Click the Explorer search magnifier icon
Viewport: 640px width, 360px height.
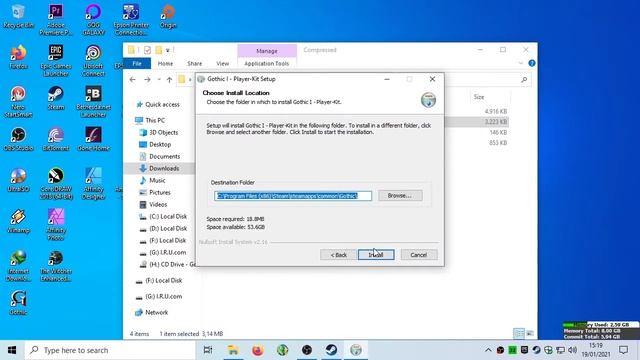point(524,80)
